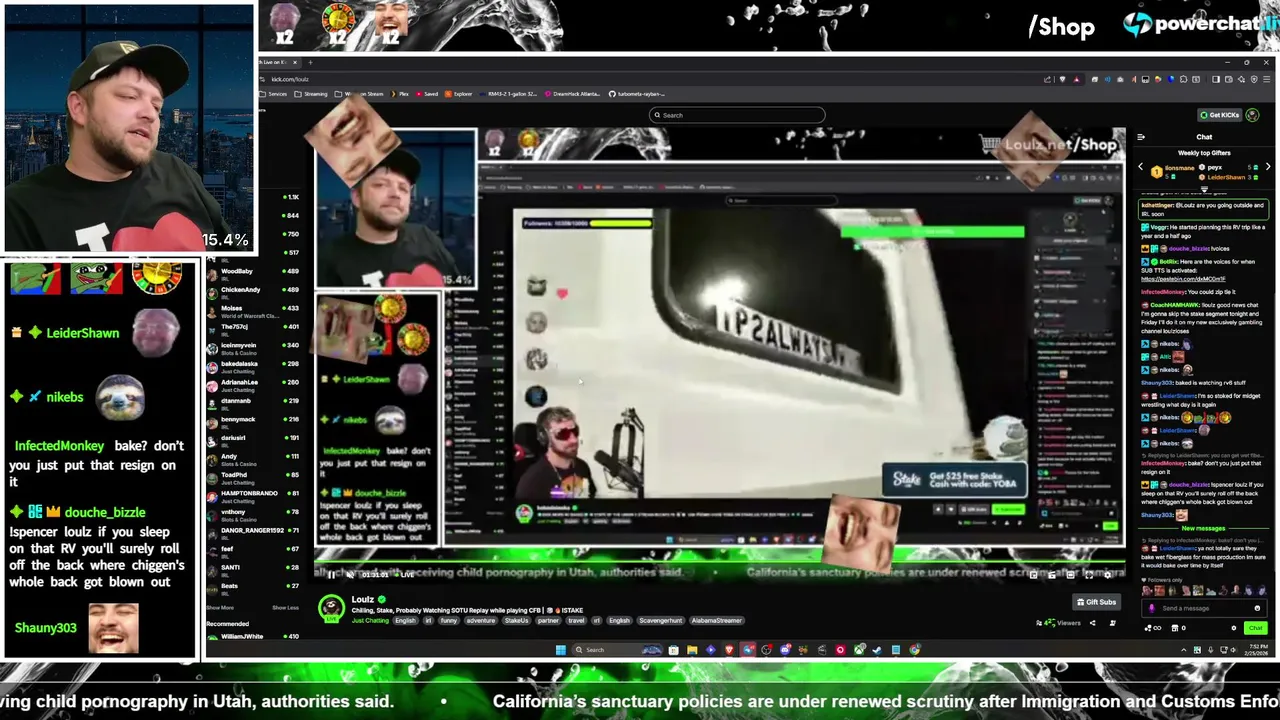Open the Services bookmark folder
The height and width of the screenshot is (720, 1280).
(274, 94)
